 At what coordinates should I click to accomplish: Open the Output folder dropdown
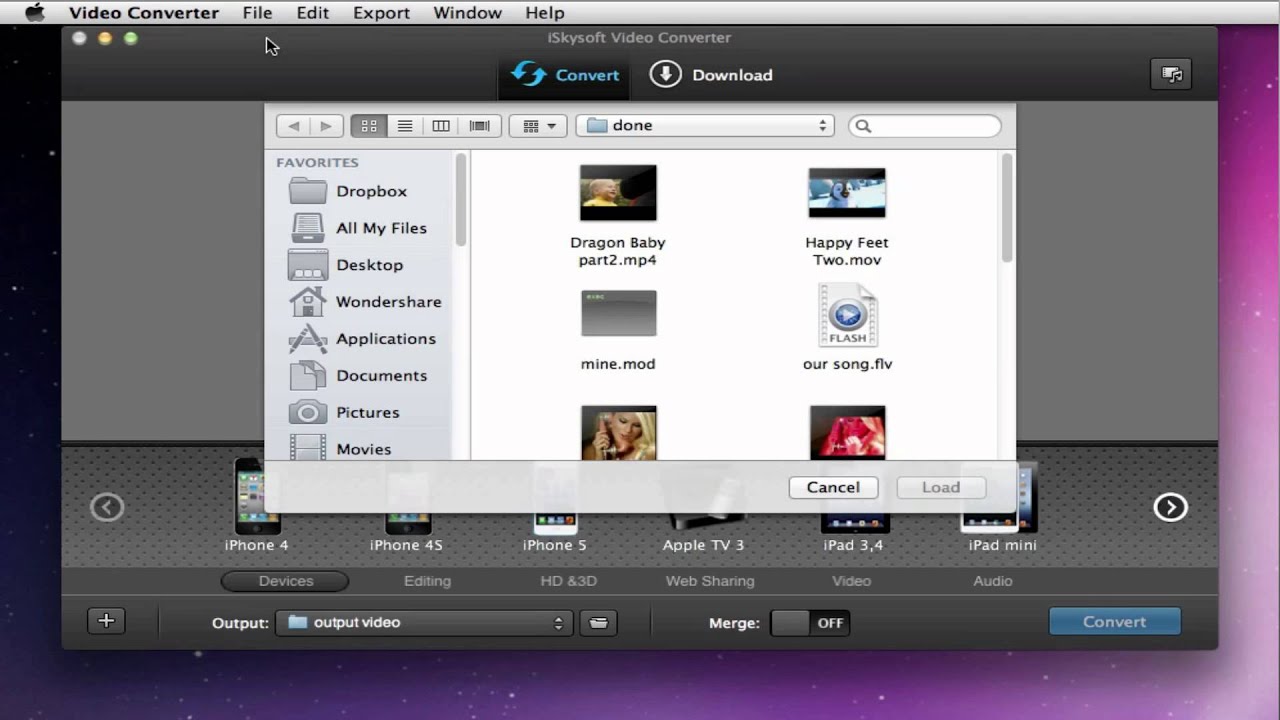(x=424, y=623)
